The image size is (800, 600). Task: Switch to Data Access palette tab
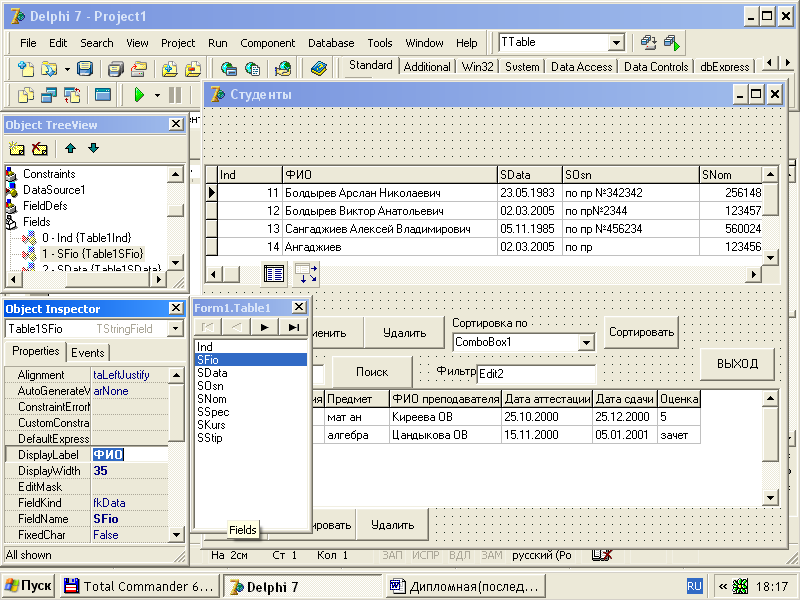pyautogui.click(x=582, y=67)
